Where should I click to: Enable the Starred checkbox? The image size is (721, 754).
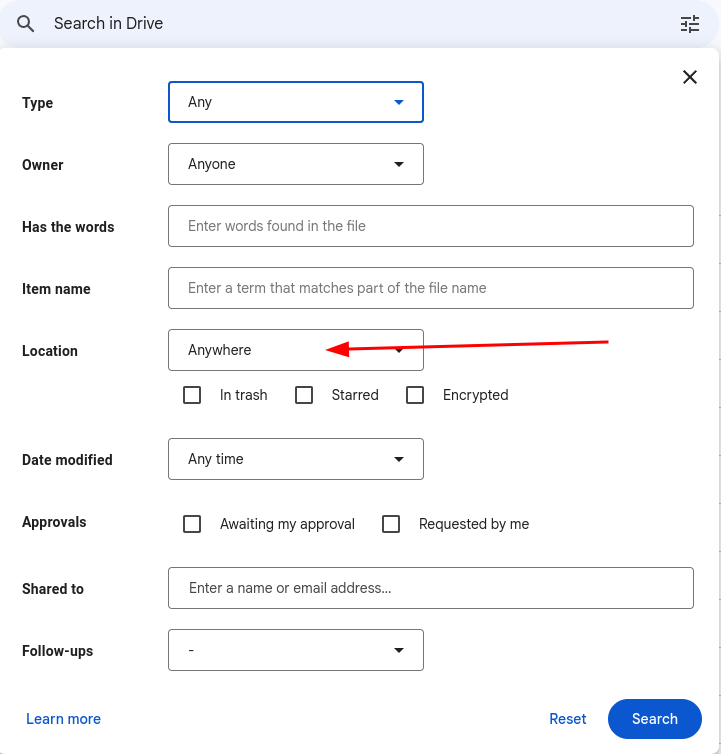pos(304,395)
